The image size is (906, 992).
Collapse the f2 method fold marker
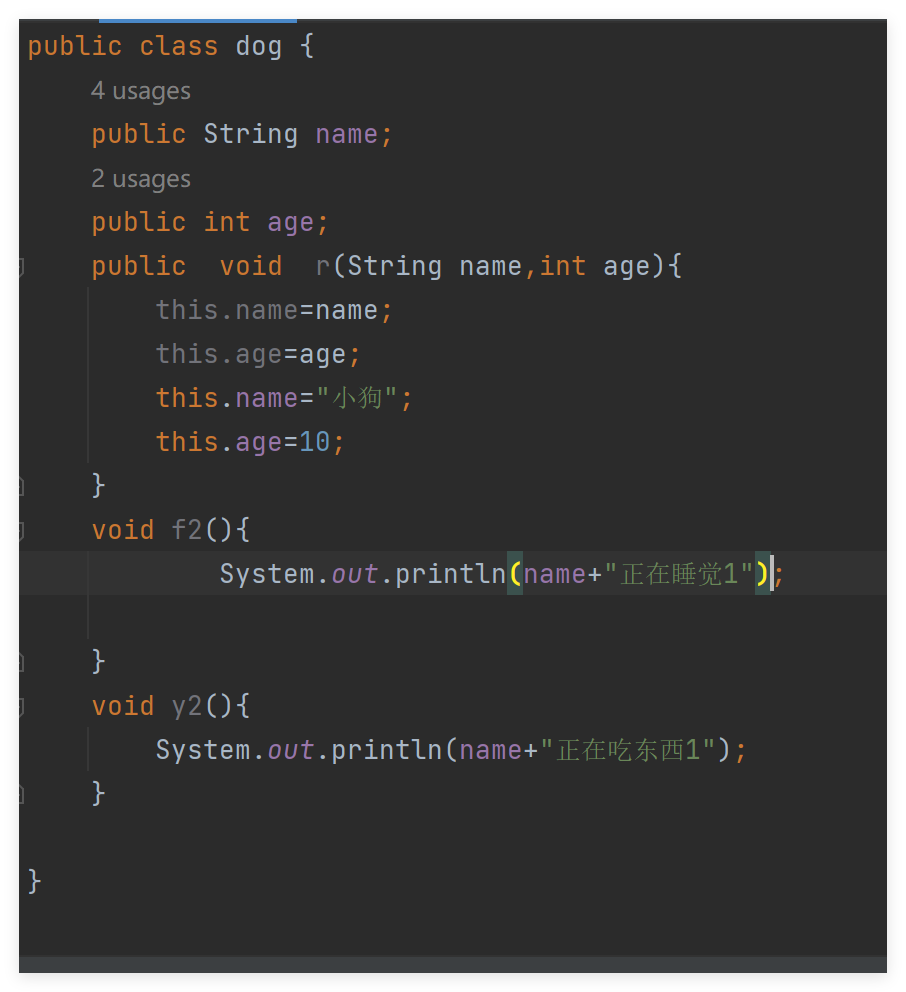click(21, 531)
